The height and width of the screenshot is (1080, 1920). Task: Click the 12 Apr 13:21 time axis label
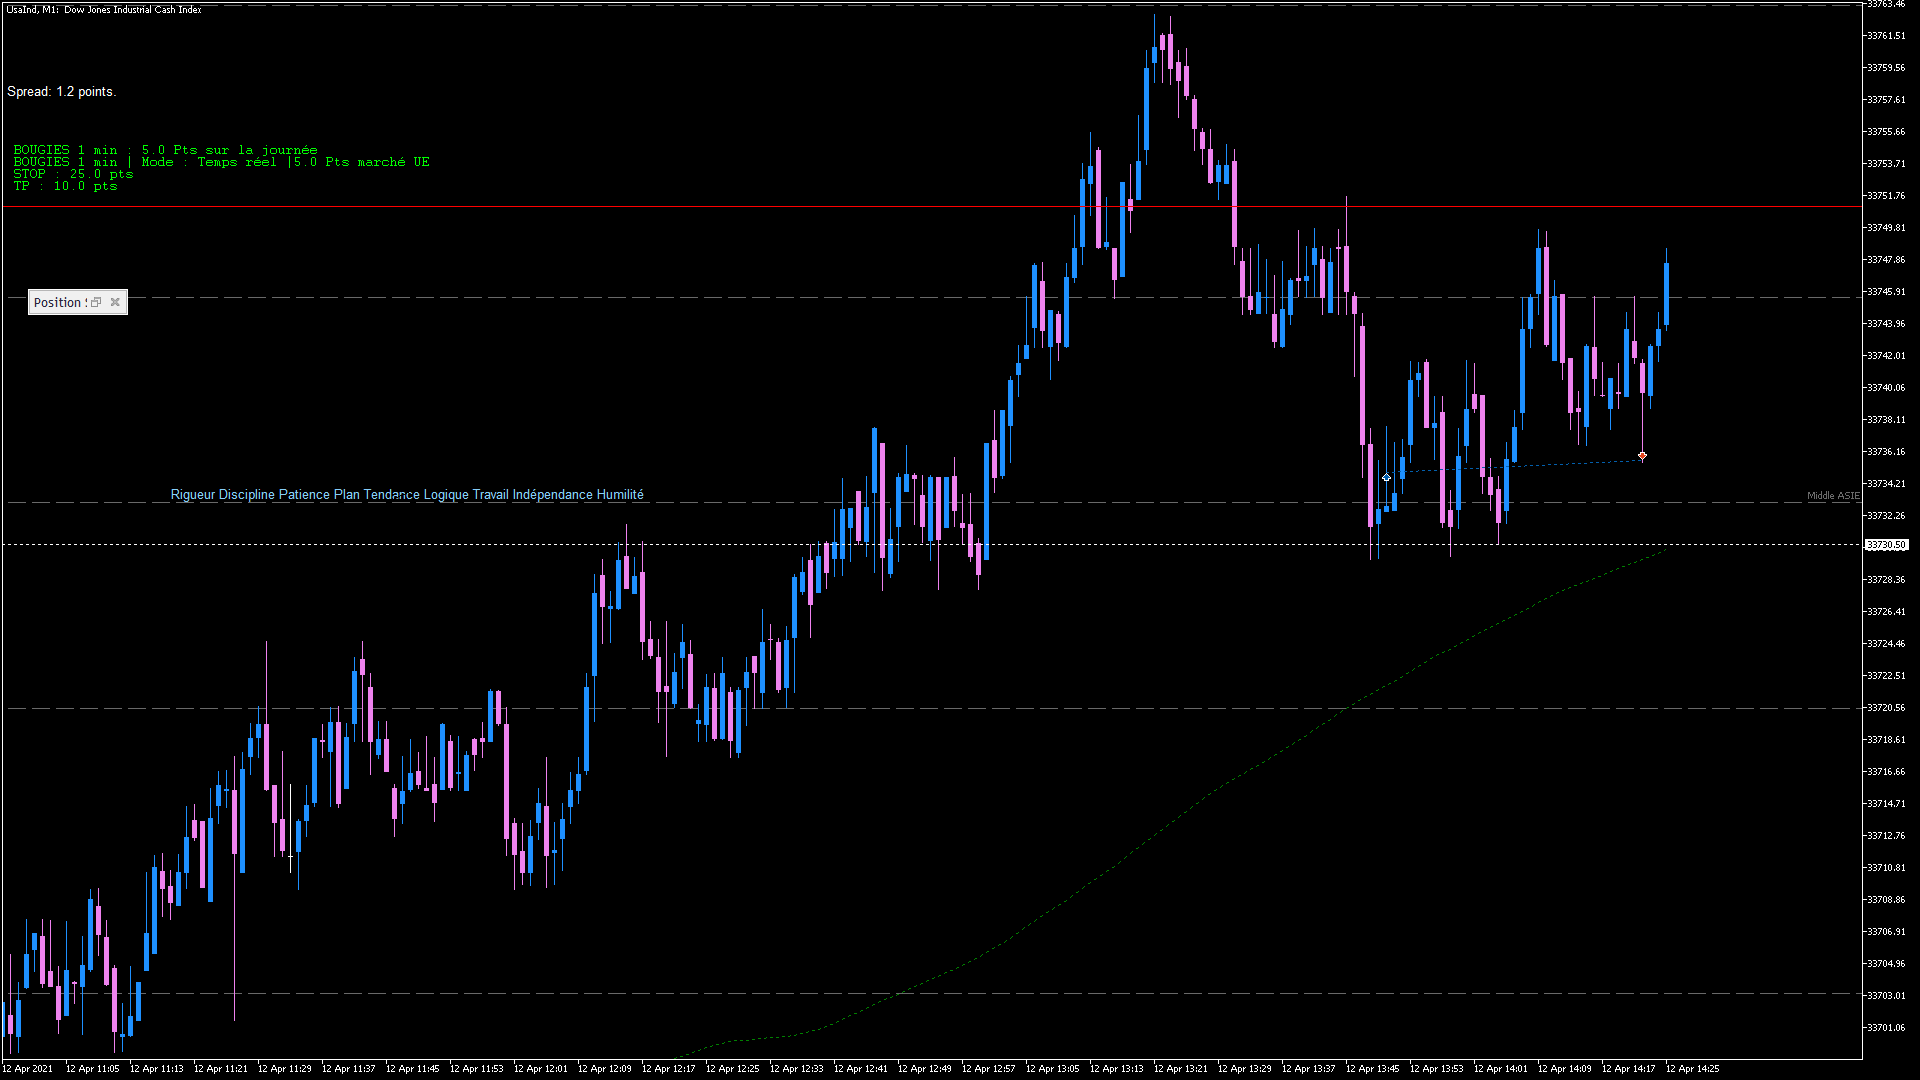click(x=1180, y=1068)
